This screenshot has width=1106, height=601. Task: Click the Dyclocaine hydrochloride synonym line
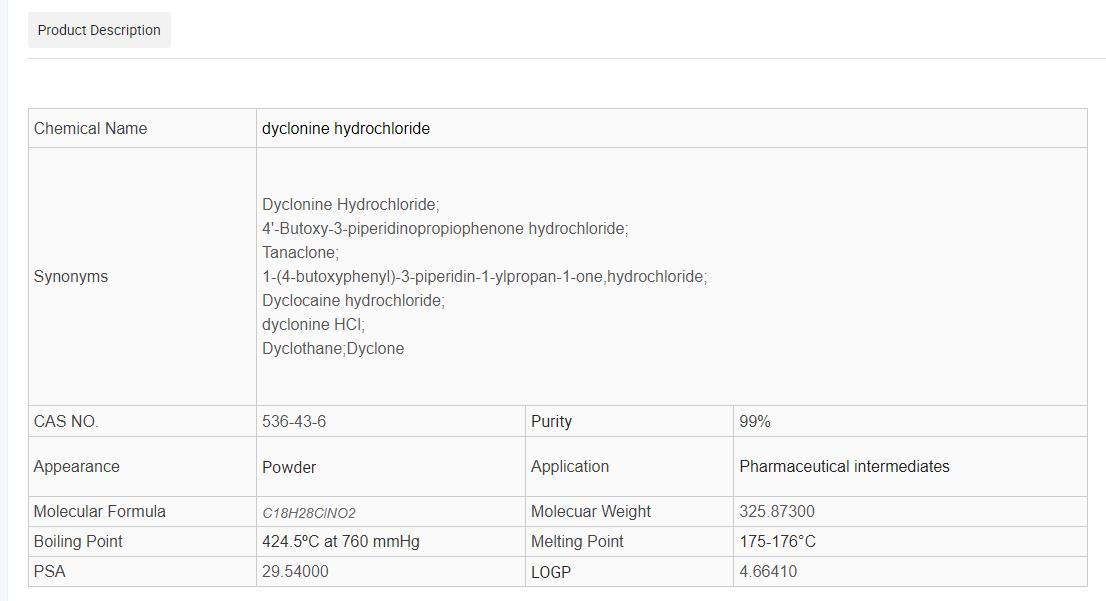point(353,300)
